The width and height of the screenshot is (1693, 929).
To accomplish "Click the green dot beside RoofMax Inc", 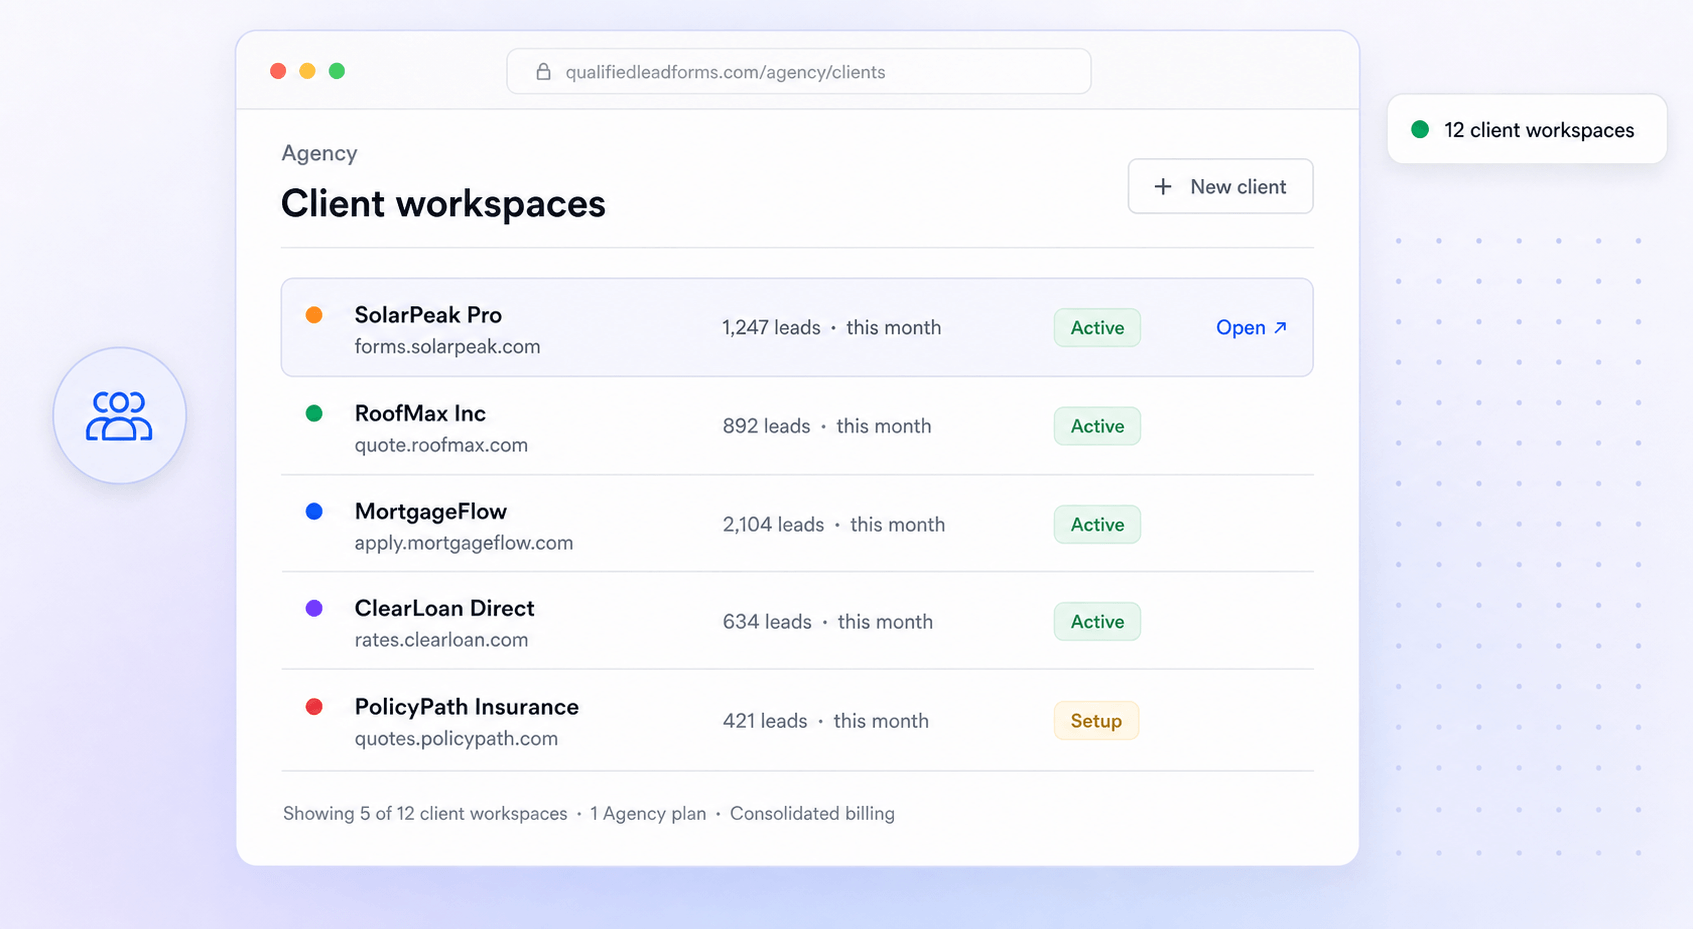I will (x=314, y=413).
